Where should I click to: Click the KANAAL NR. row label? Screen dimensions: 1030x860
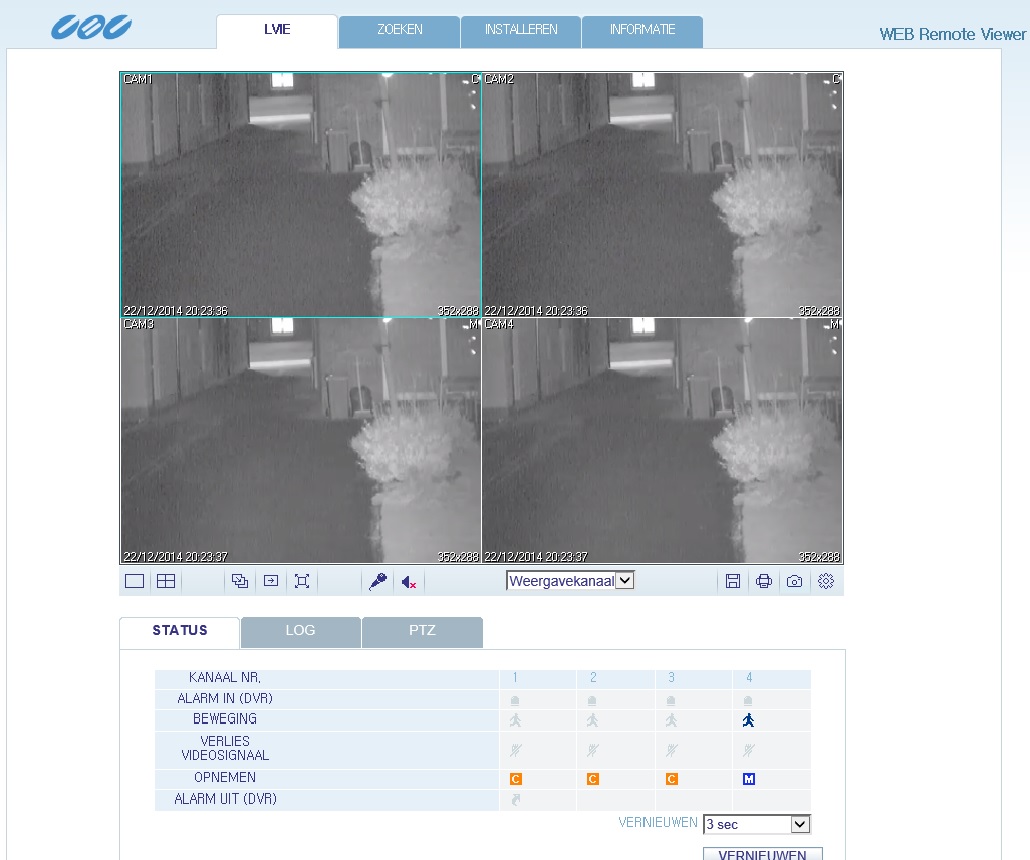225,678
